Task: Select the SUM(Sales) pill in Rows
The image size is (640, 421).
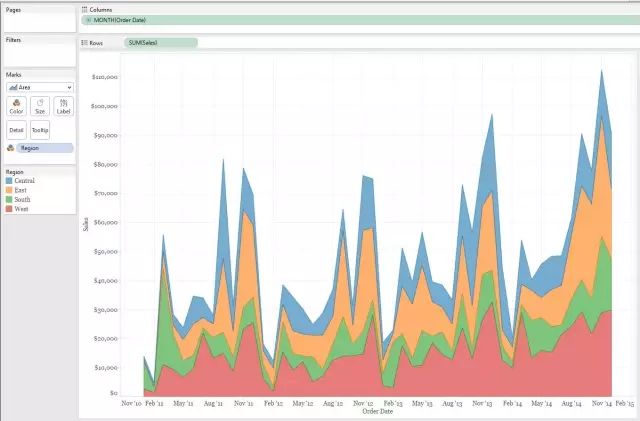Action: click(161, 42)
